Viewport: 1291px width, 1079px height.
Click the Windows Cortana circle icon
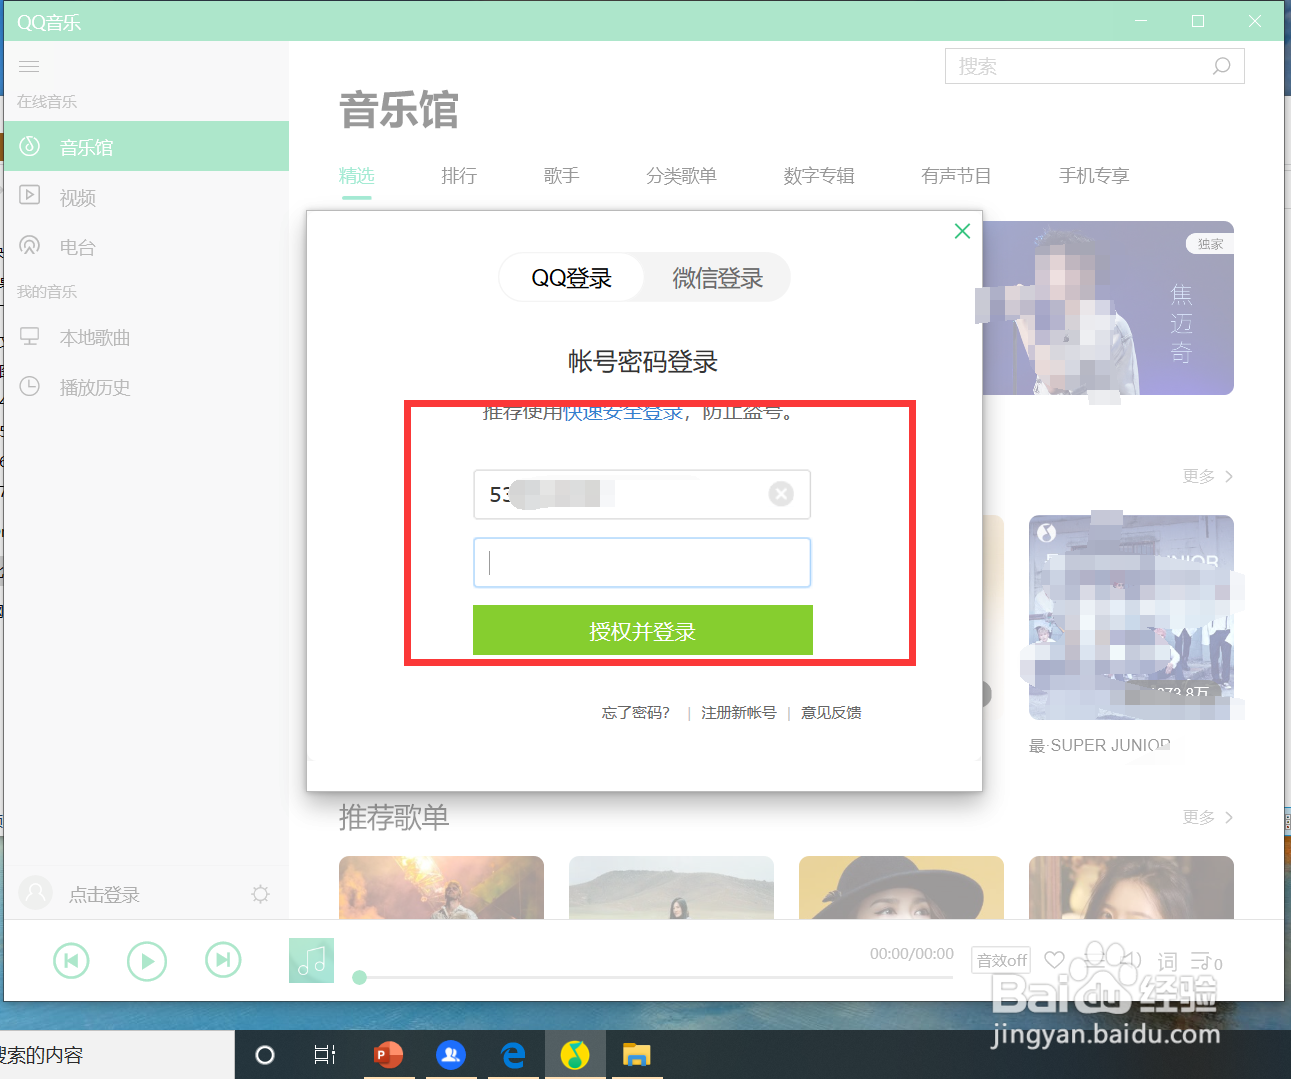(265, 1055)
